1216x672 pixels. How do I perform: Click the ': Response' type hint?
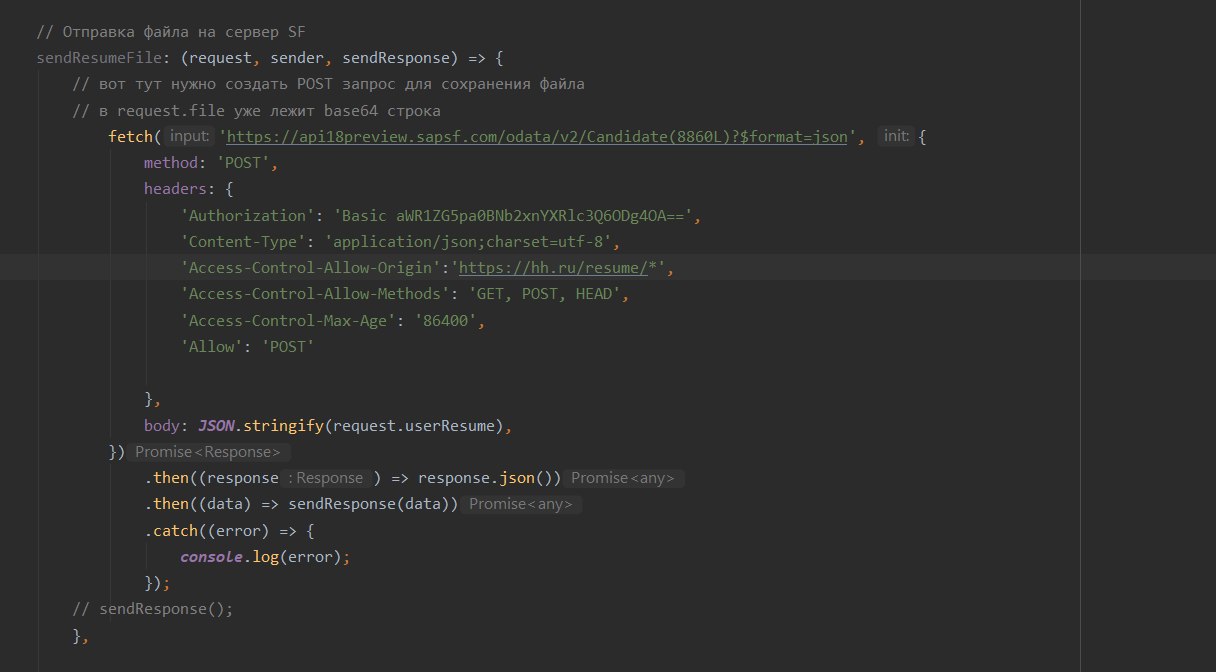tap(325, 478)
